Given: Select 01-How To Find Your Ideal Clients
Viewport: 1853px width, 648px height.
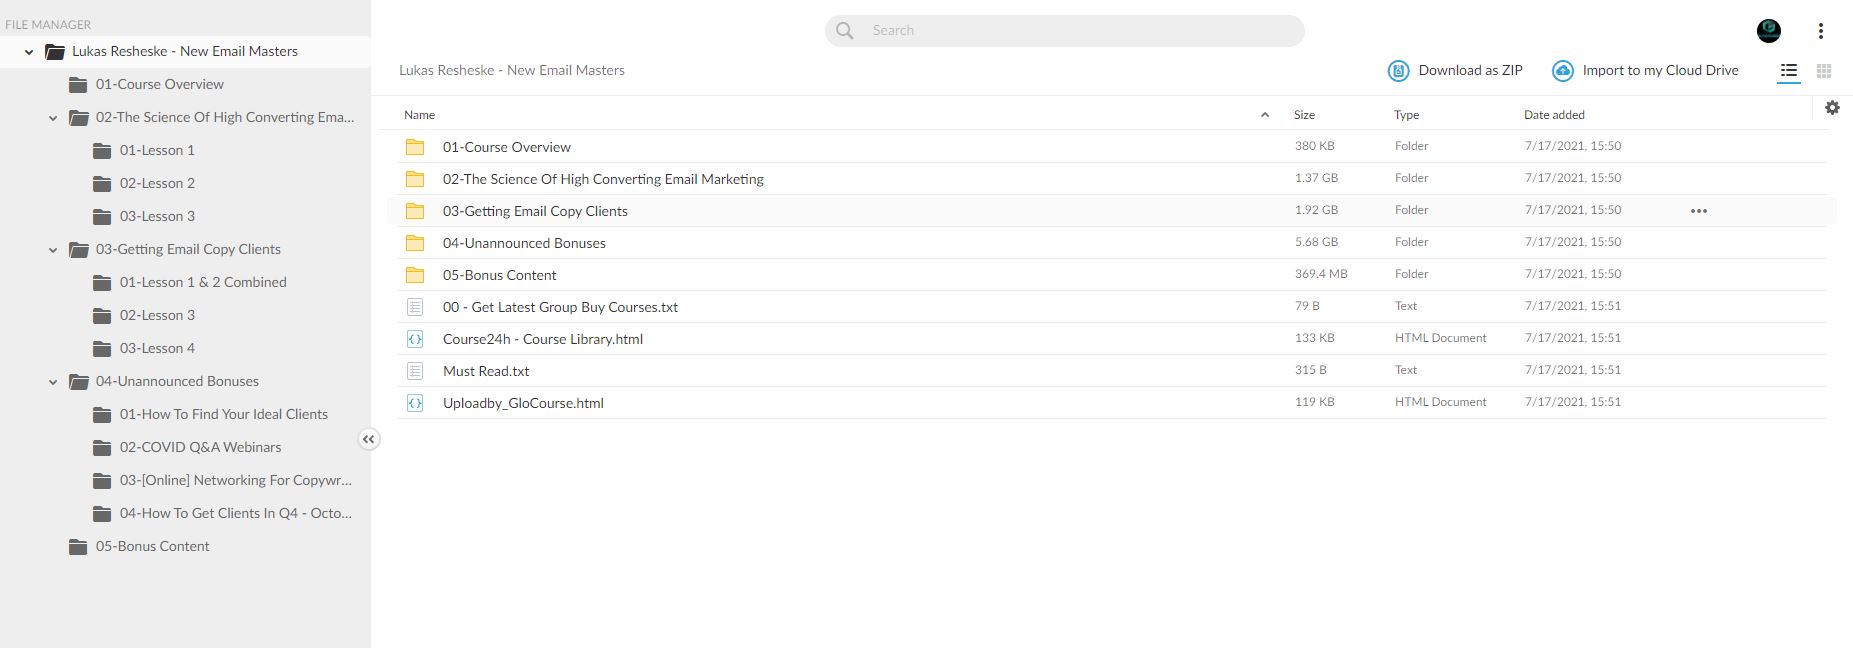Looking at the screenshot, I should 224,415.
